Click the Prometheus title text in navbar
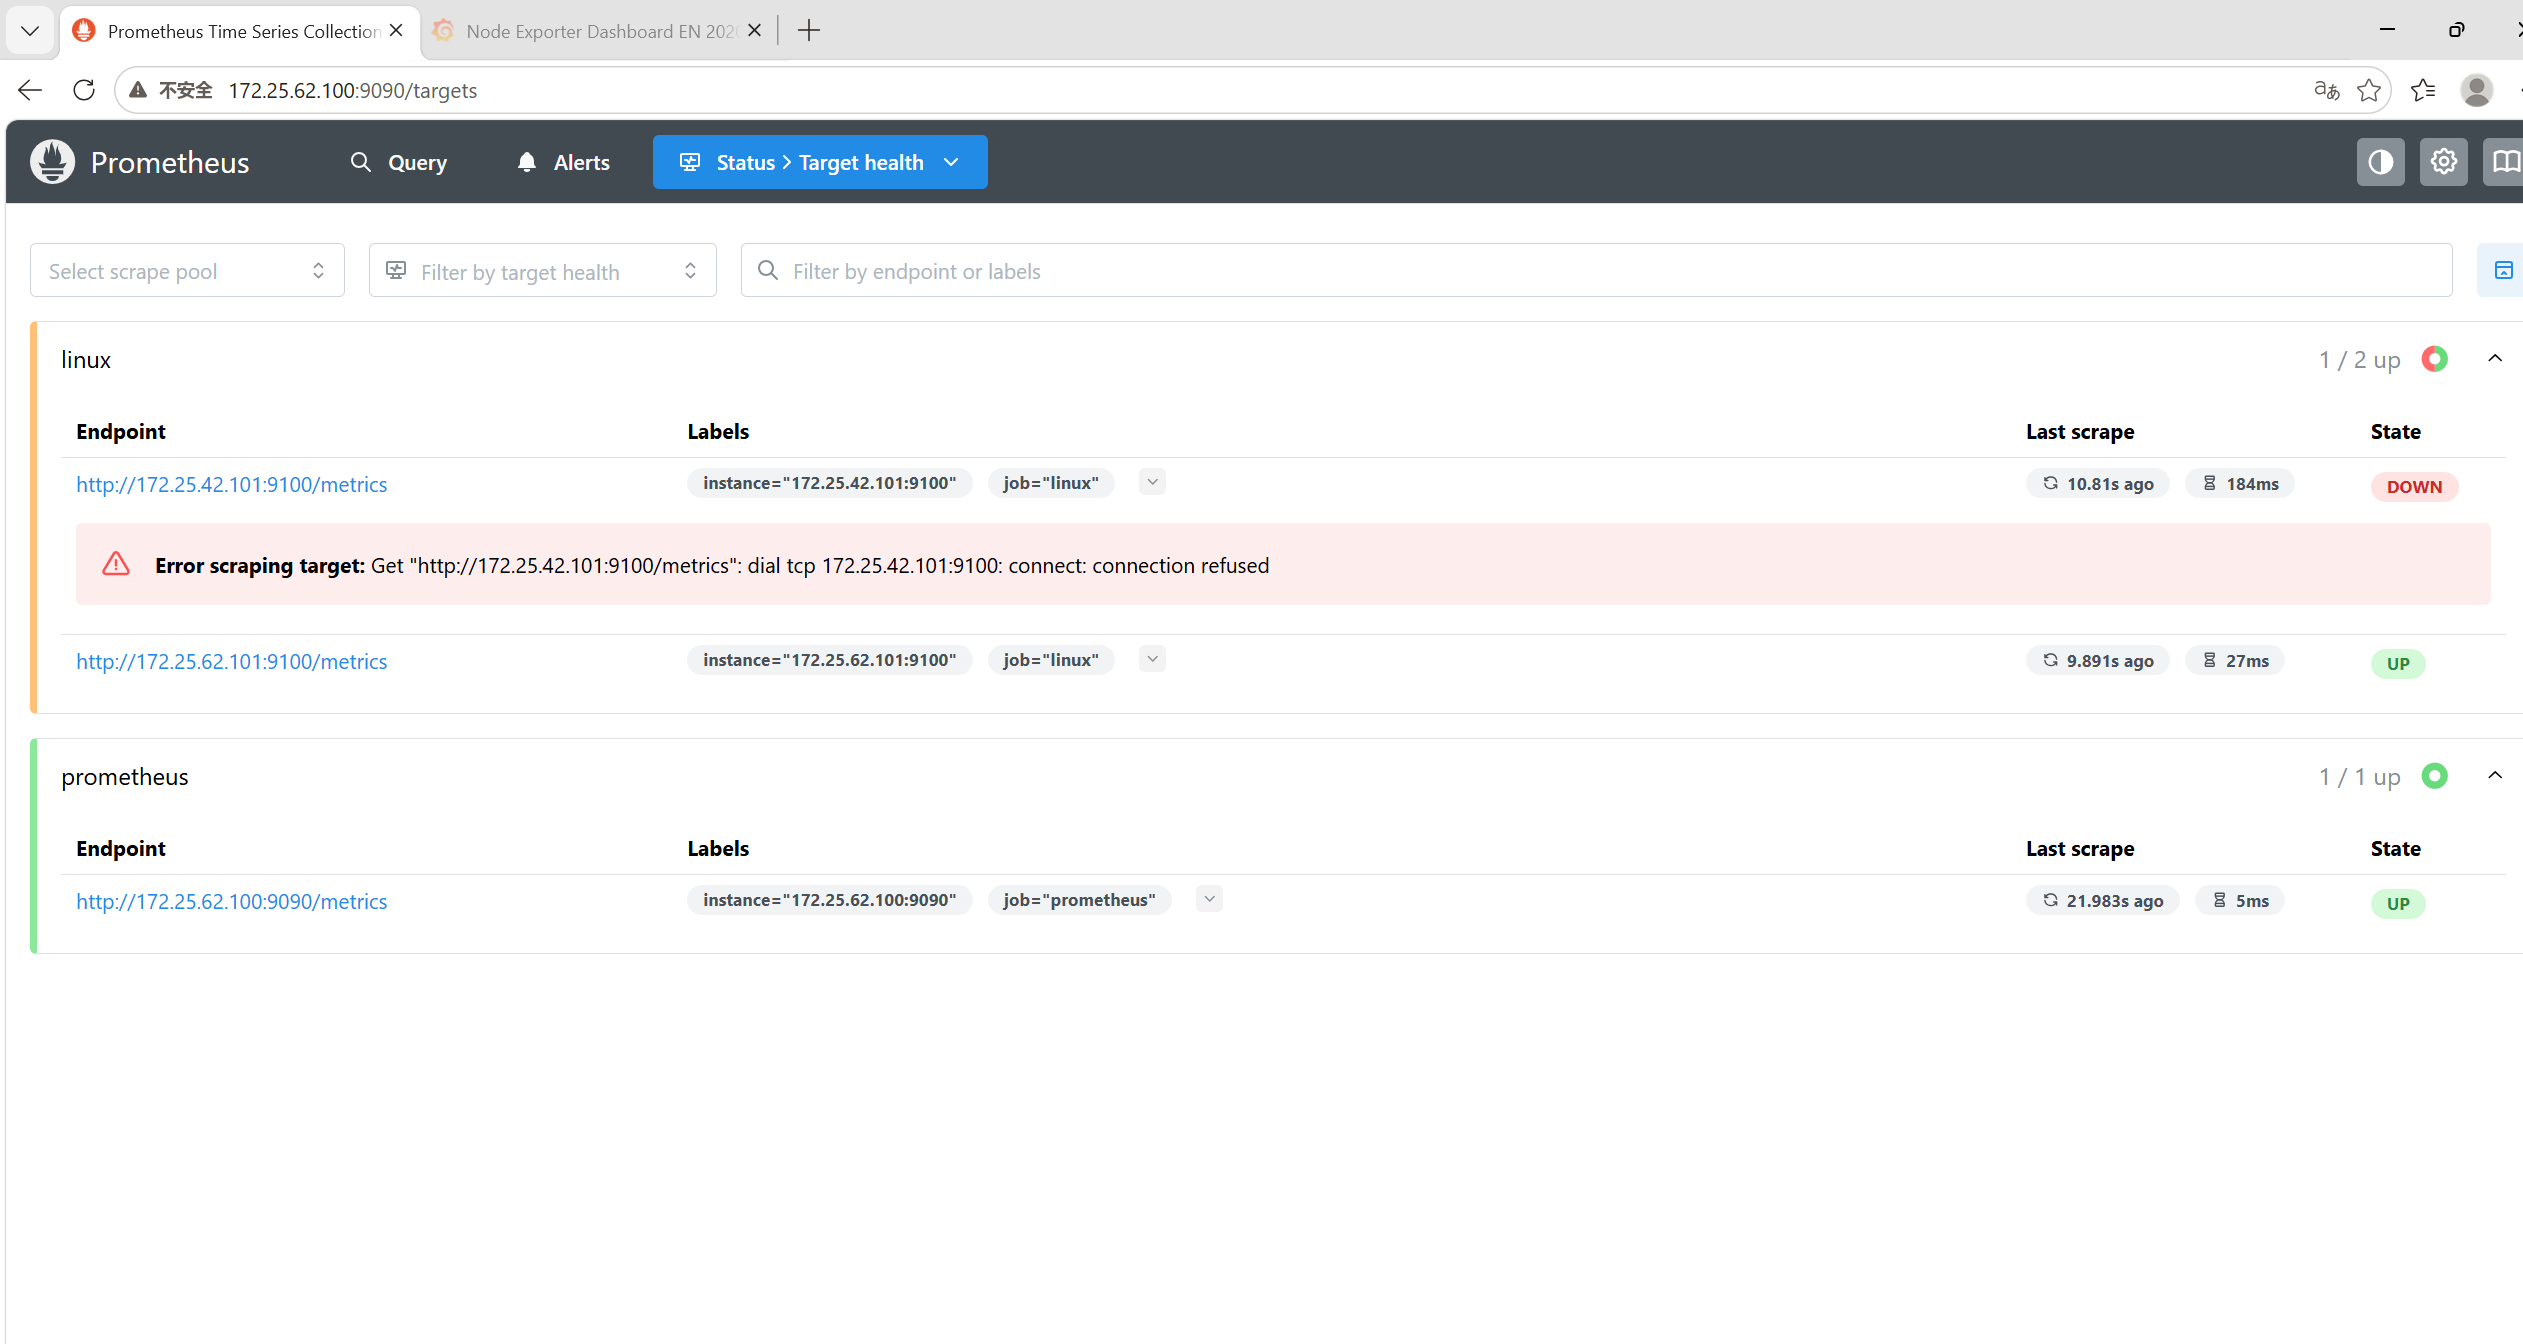The image size is (2523, 1344). point(170,162)
